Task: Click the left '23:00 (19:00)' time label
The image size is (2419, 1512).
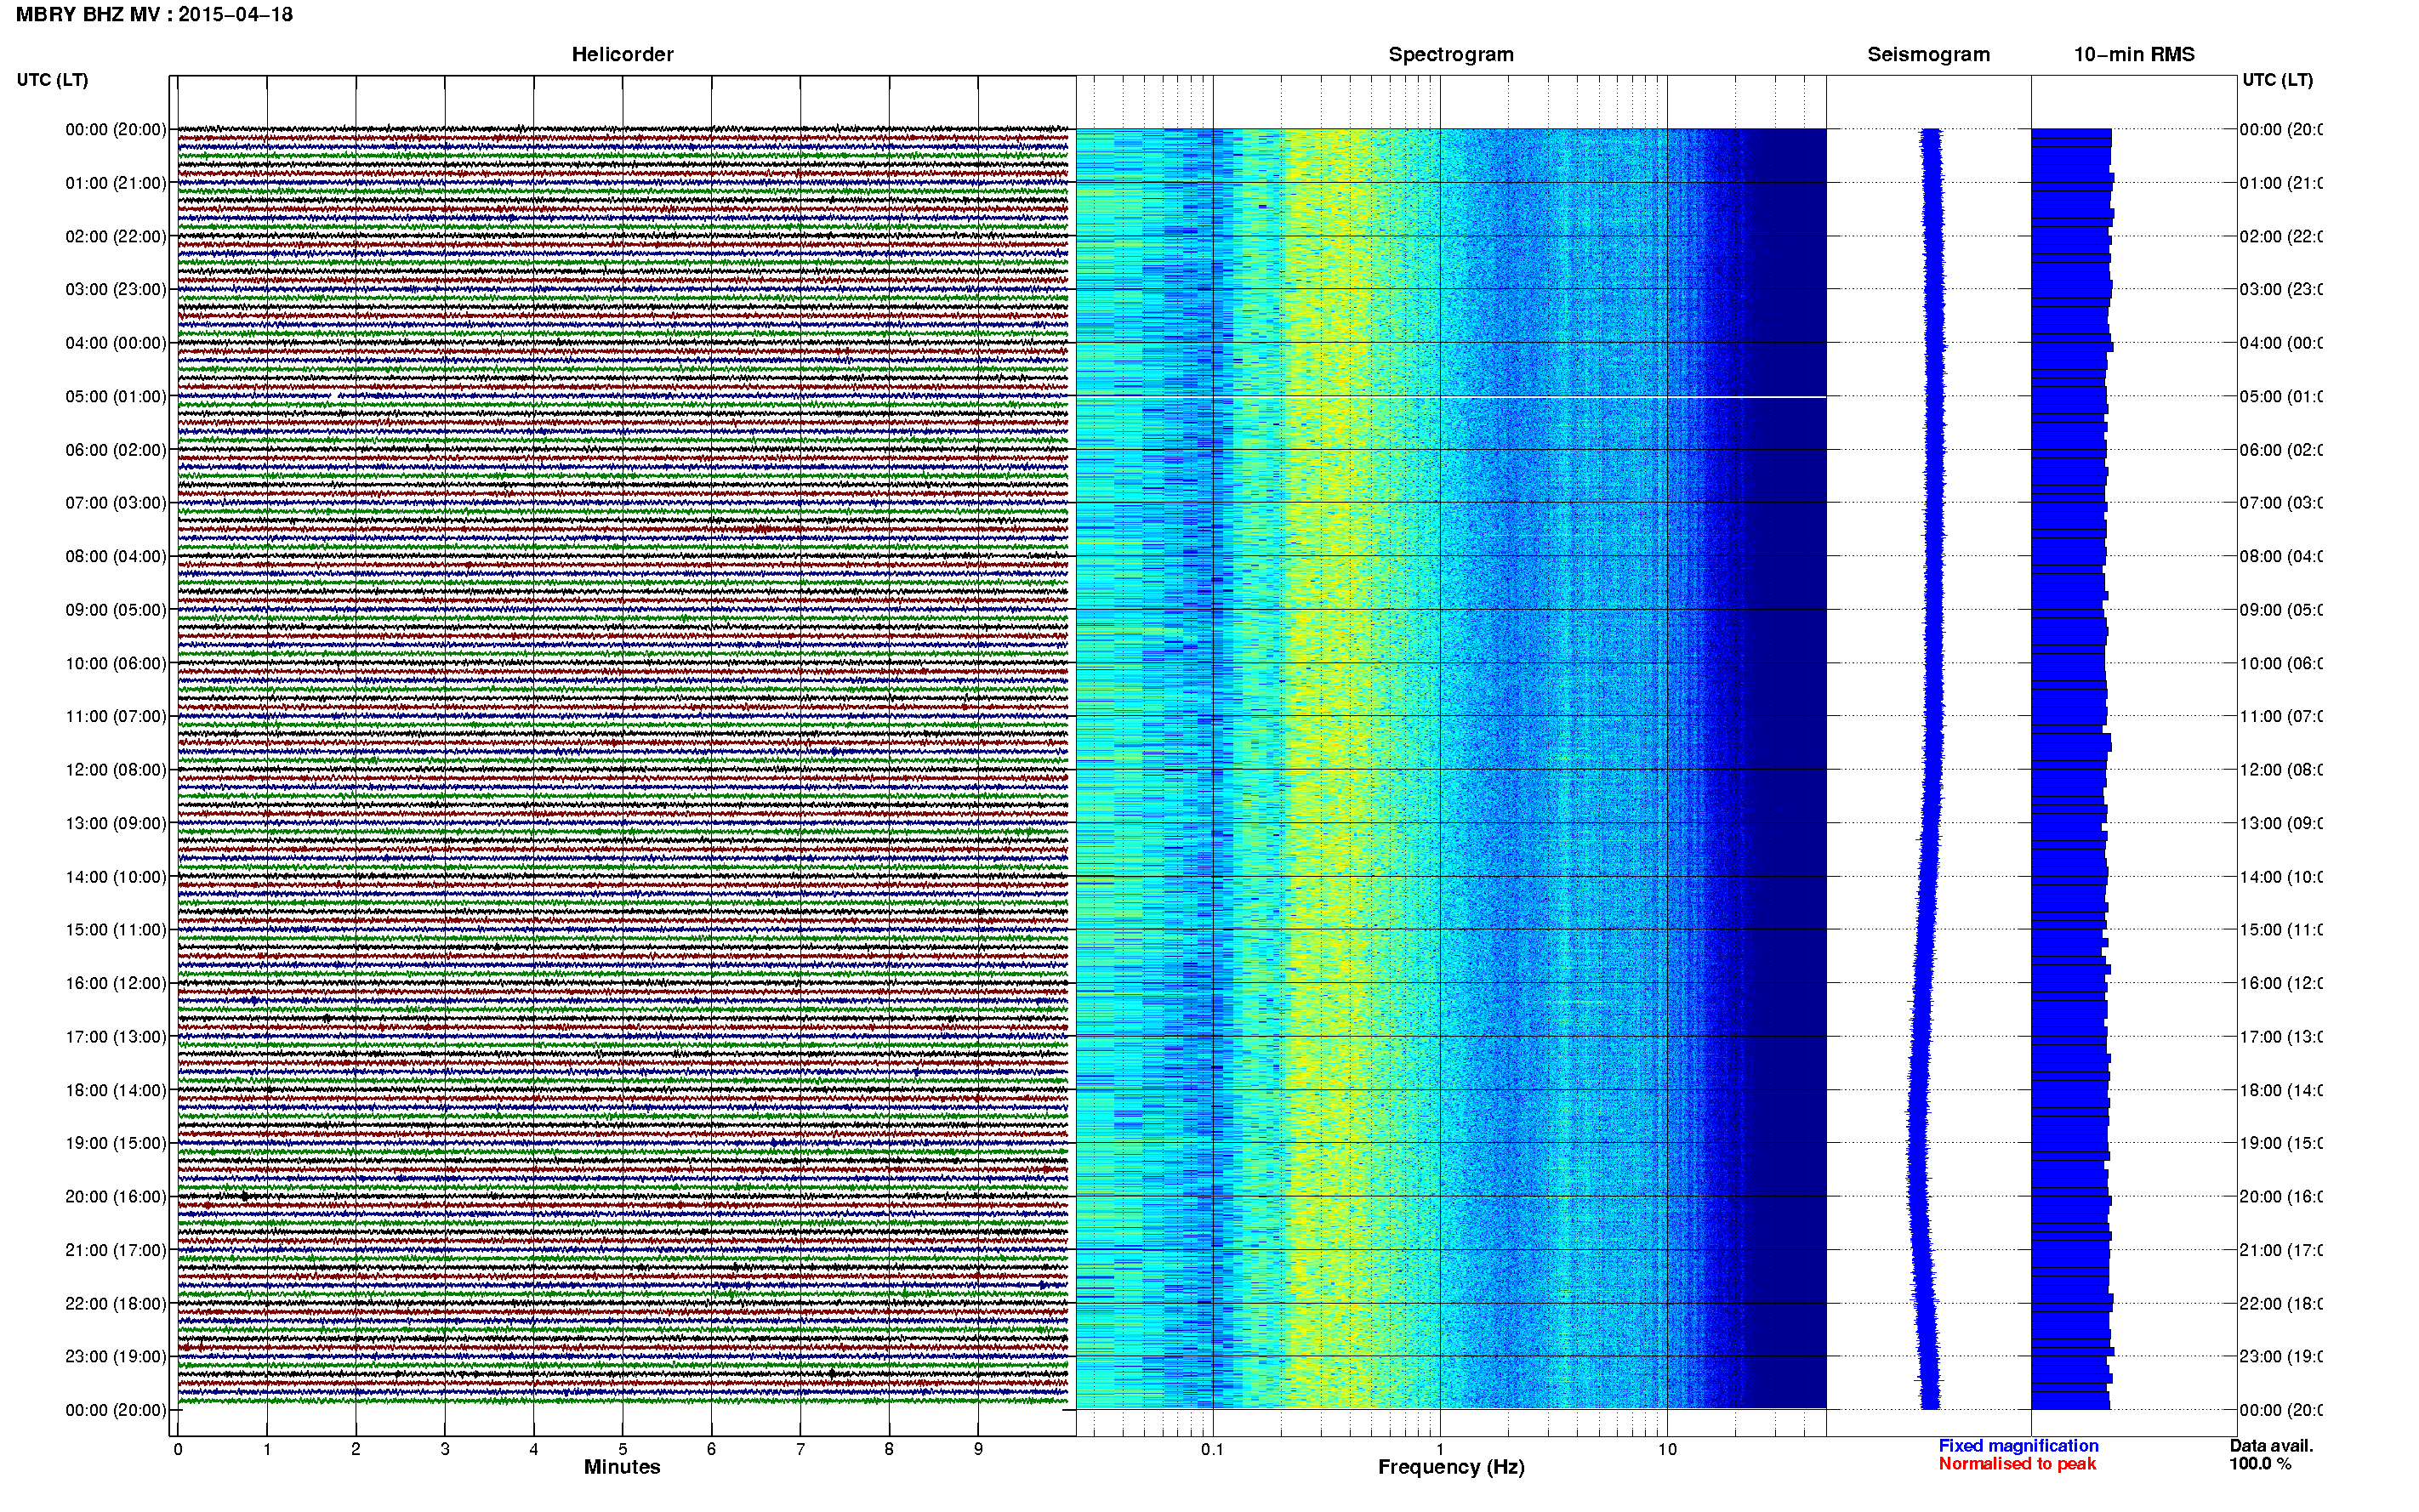Action: (116, 1356)
